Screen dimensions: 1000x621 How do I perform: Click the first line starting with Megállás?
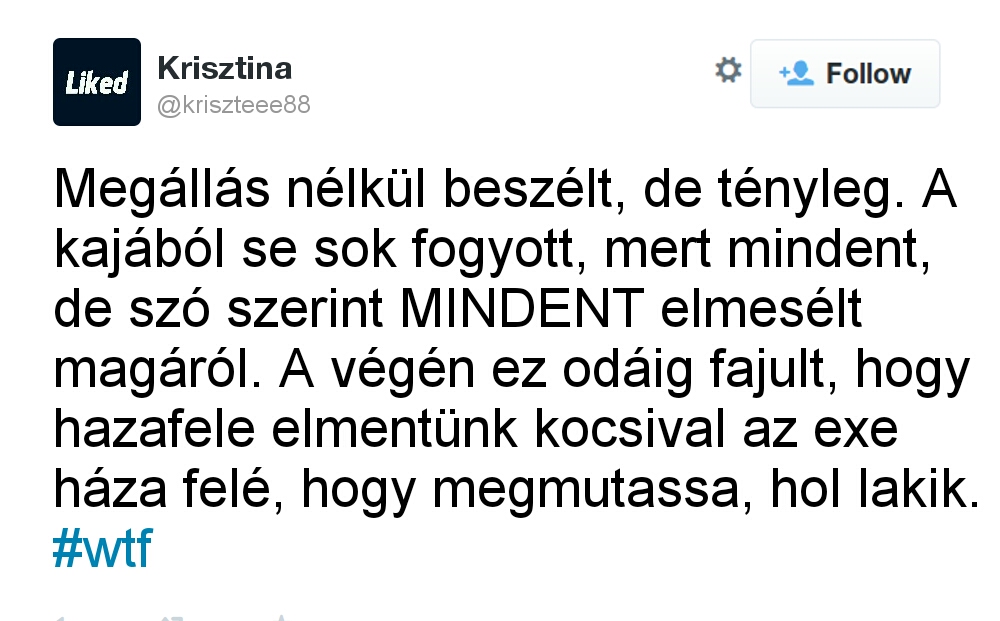pyautogui.click(x=505, y=190)
